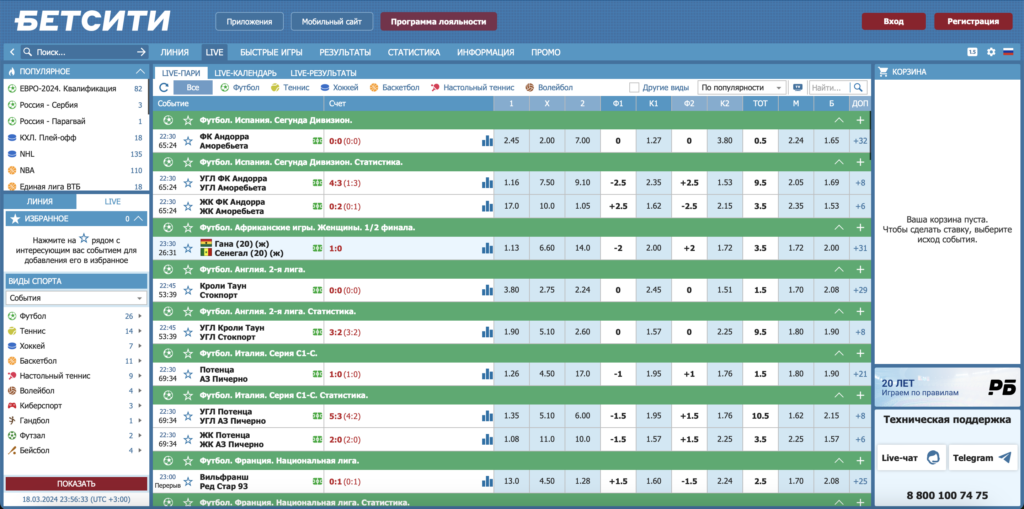The image size is (1024, 509).
Task: Star the ЖК Потенца statistics row
Action: 188,439
